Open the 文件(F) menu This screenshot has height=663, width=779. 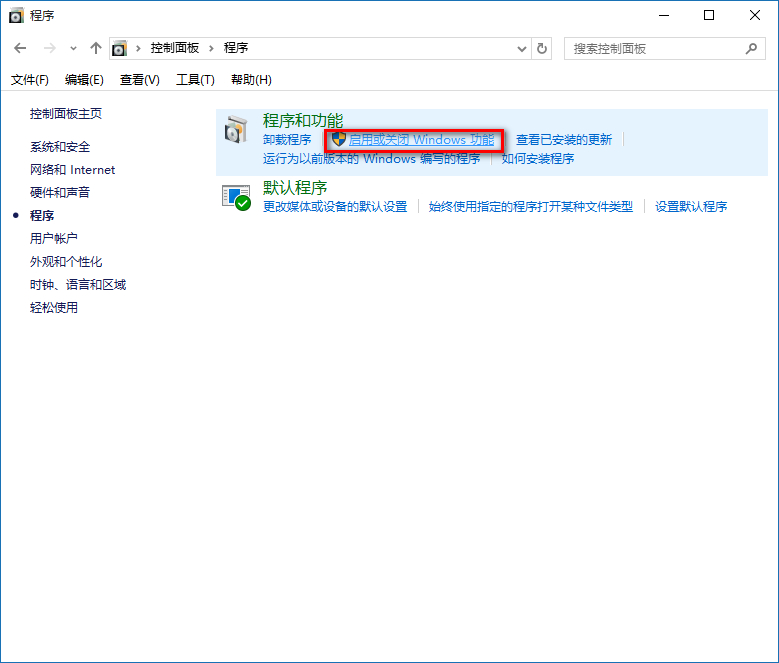pos(29,80)
